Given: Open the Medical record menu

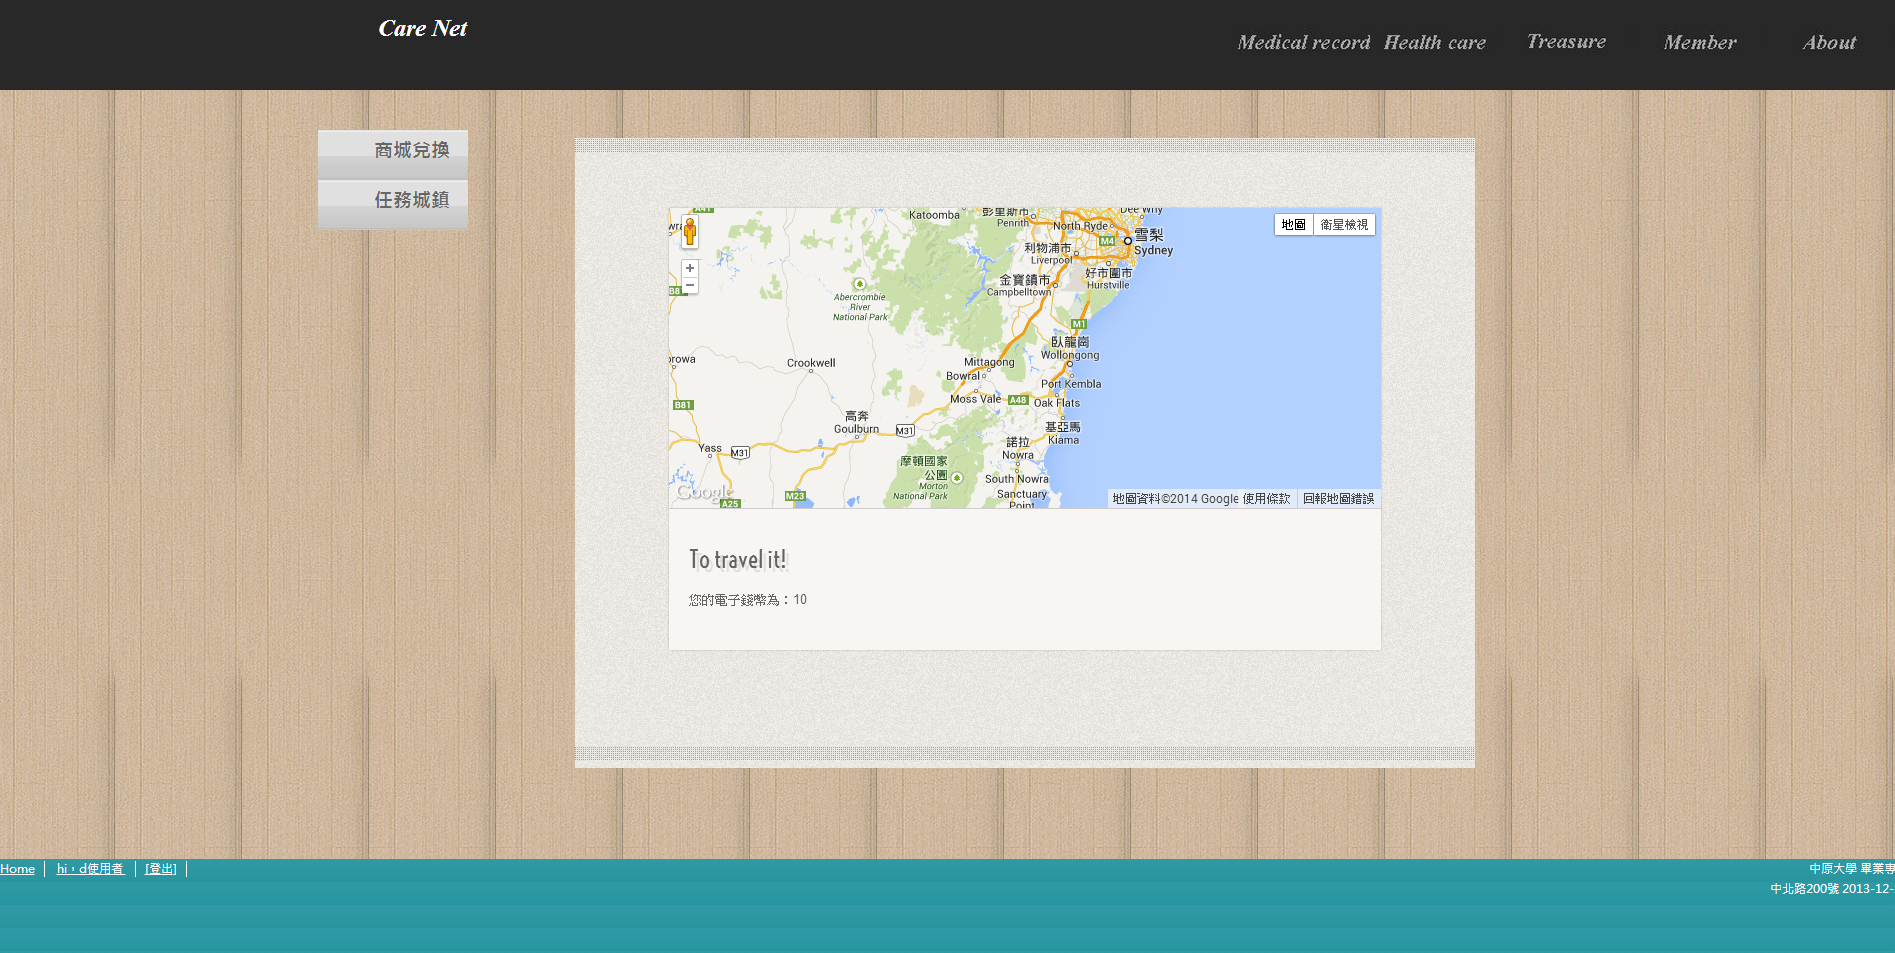Looking at the screenshot, I should click(1303, 43).
